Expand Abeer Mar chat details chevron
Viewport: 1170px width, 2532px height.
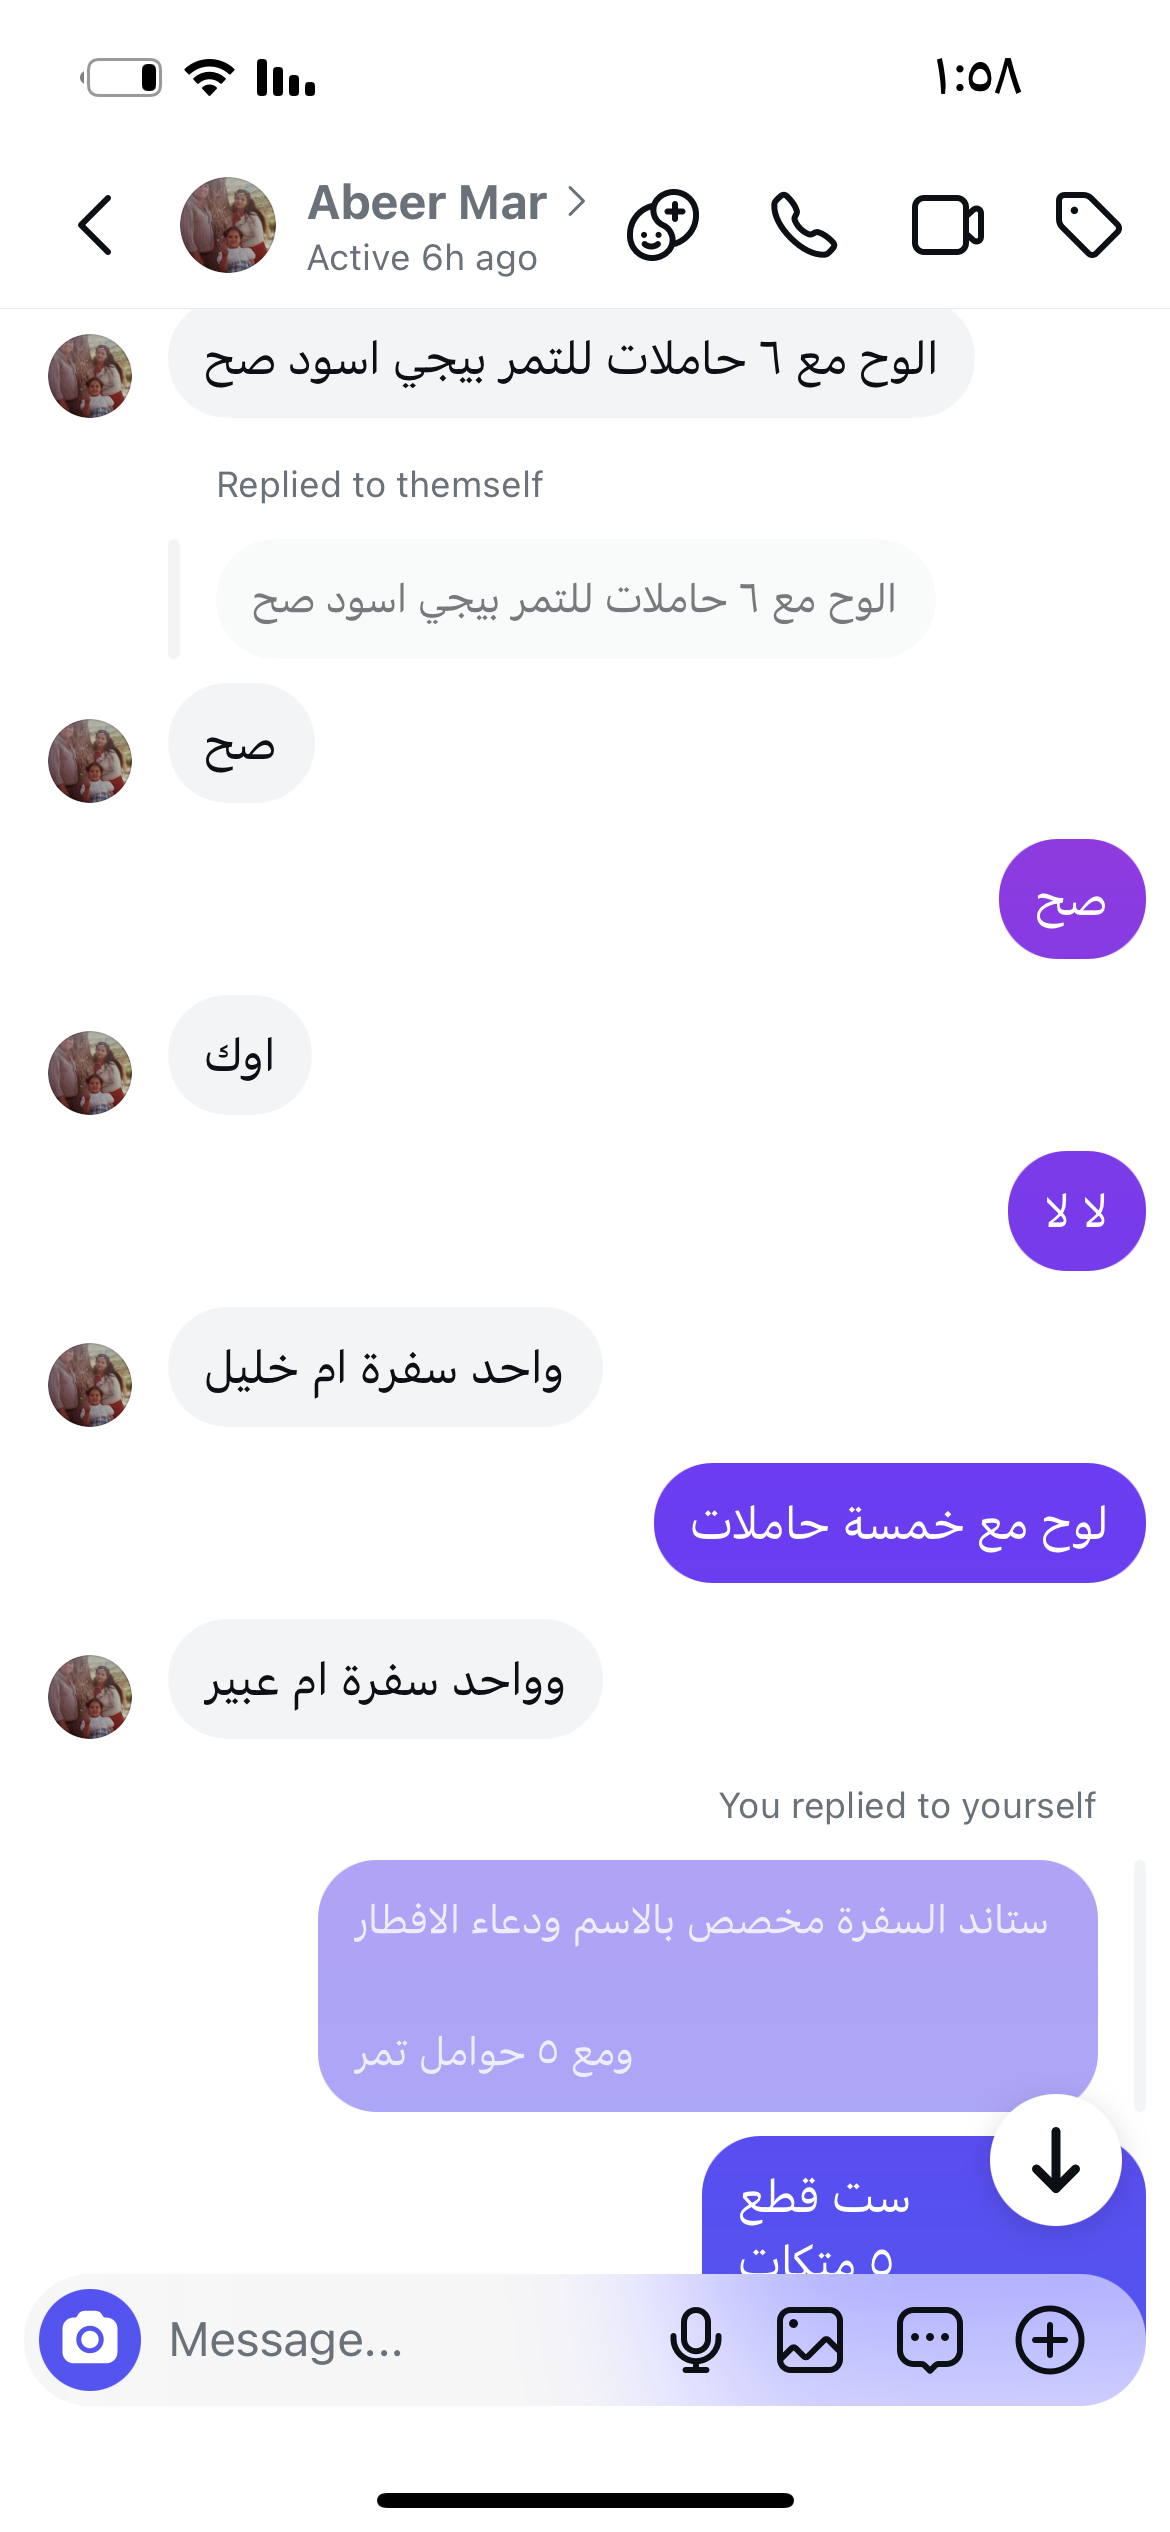[x=576, y=202]
